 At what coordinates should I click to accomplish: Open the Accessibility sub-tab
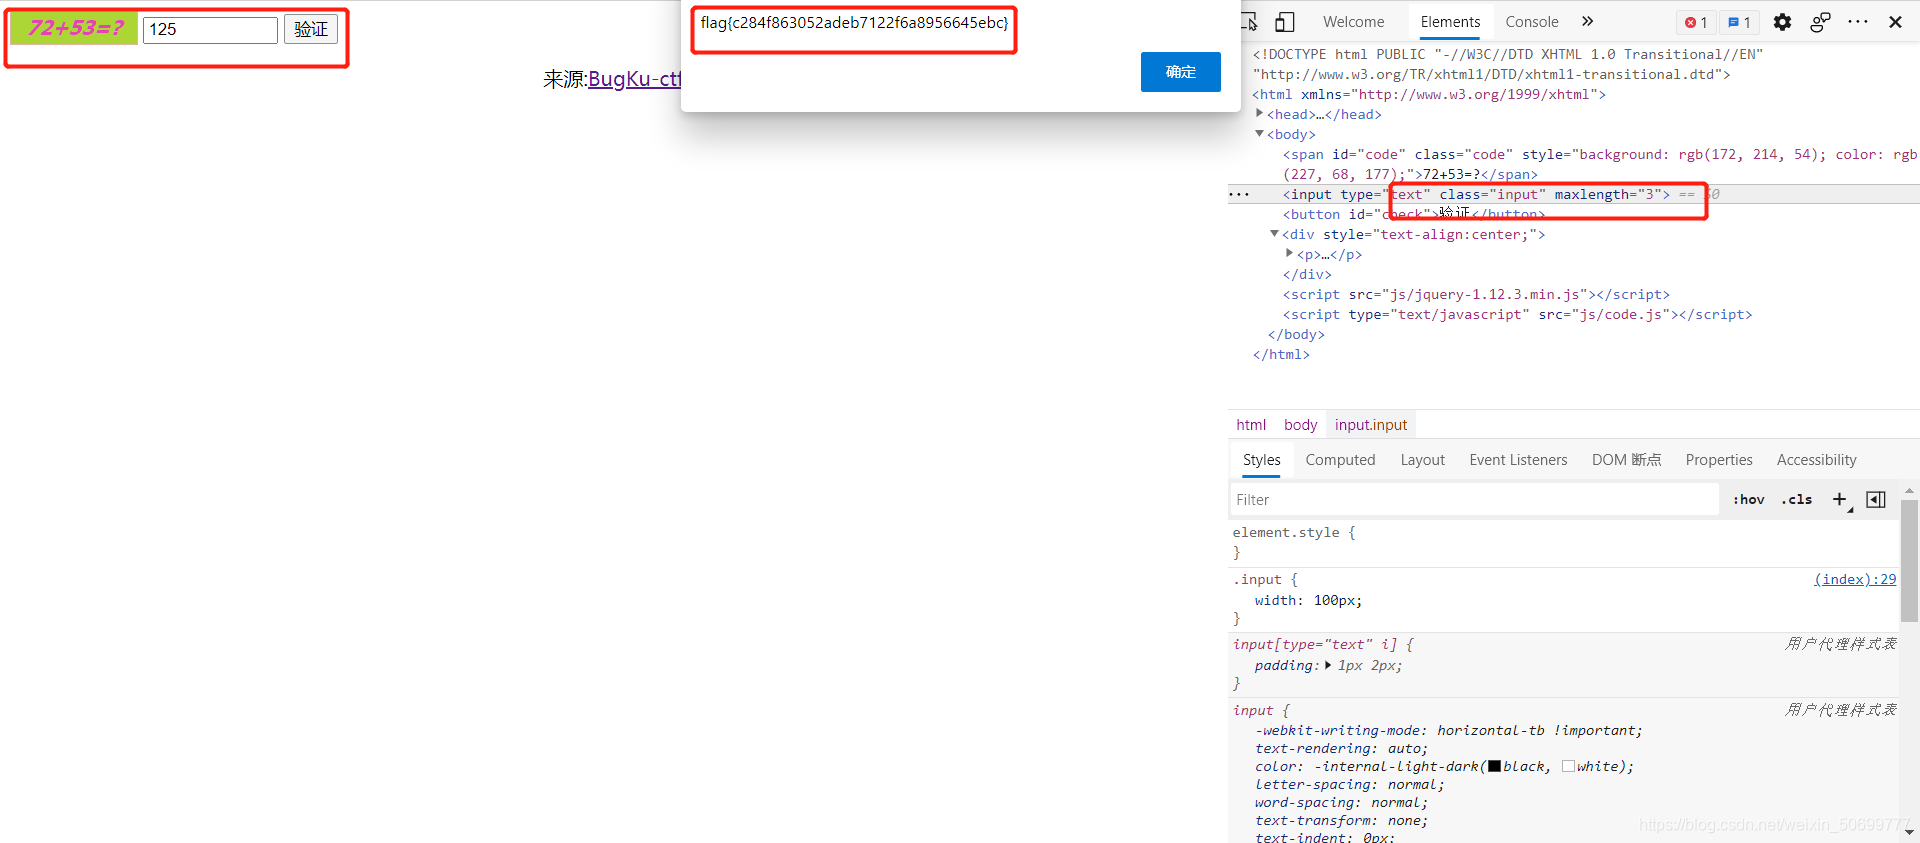coord(1816,460)
